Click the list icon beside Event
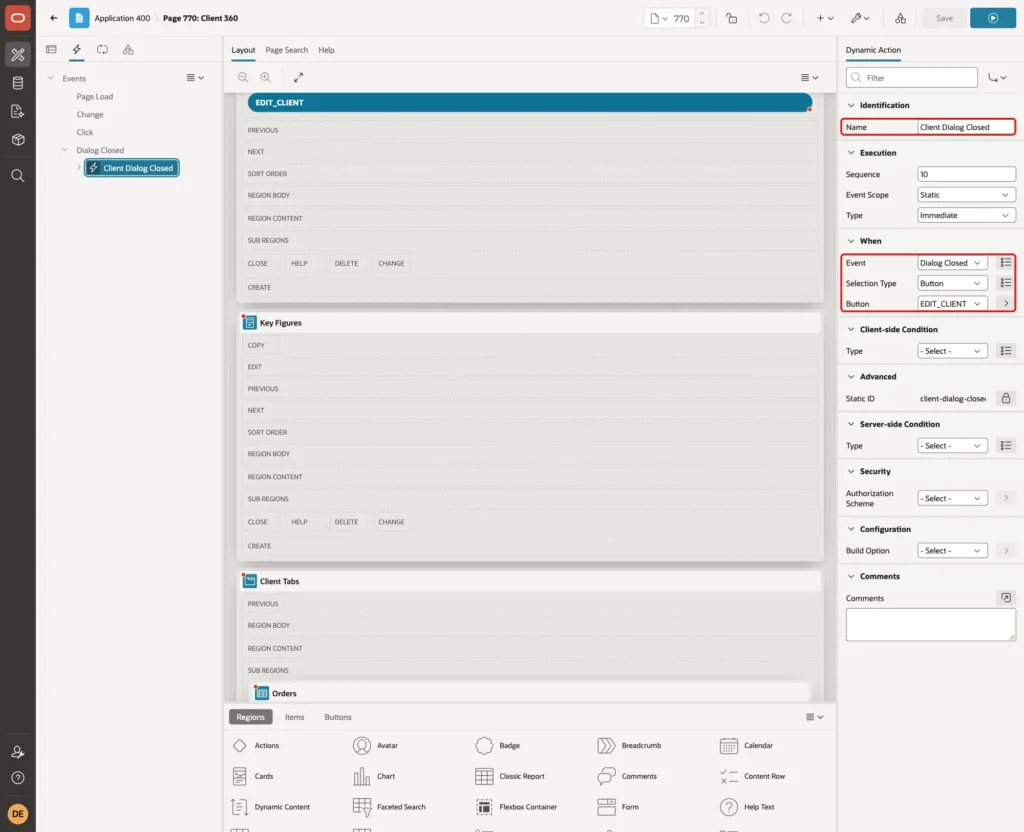 pos(1006,263)
